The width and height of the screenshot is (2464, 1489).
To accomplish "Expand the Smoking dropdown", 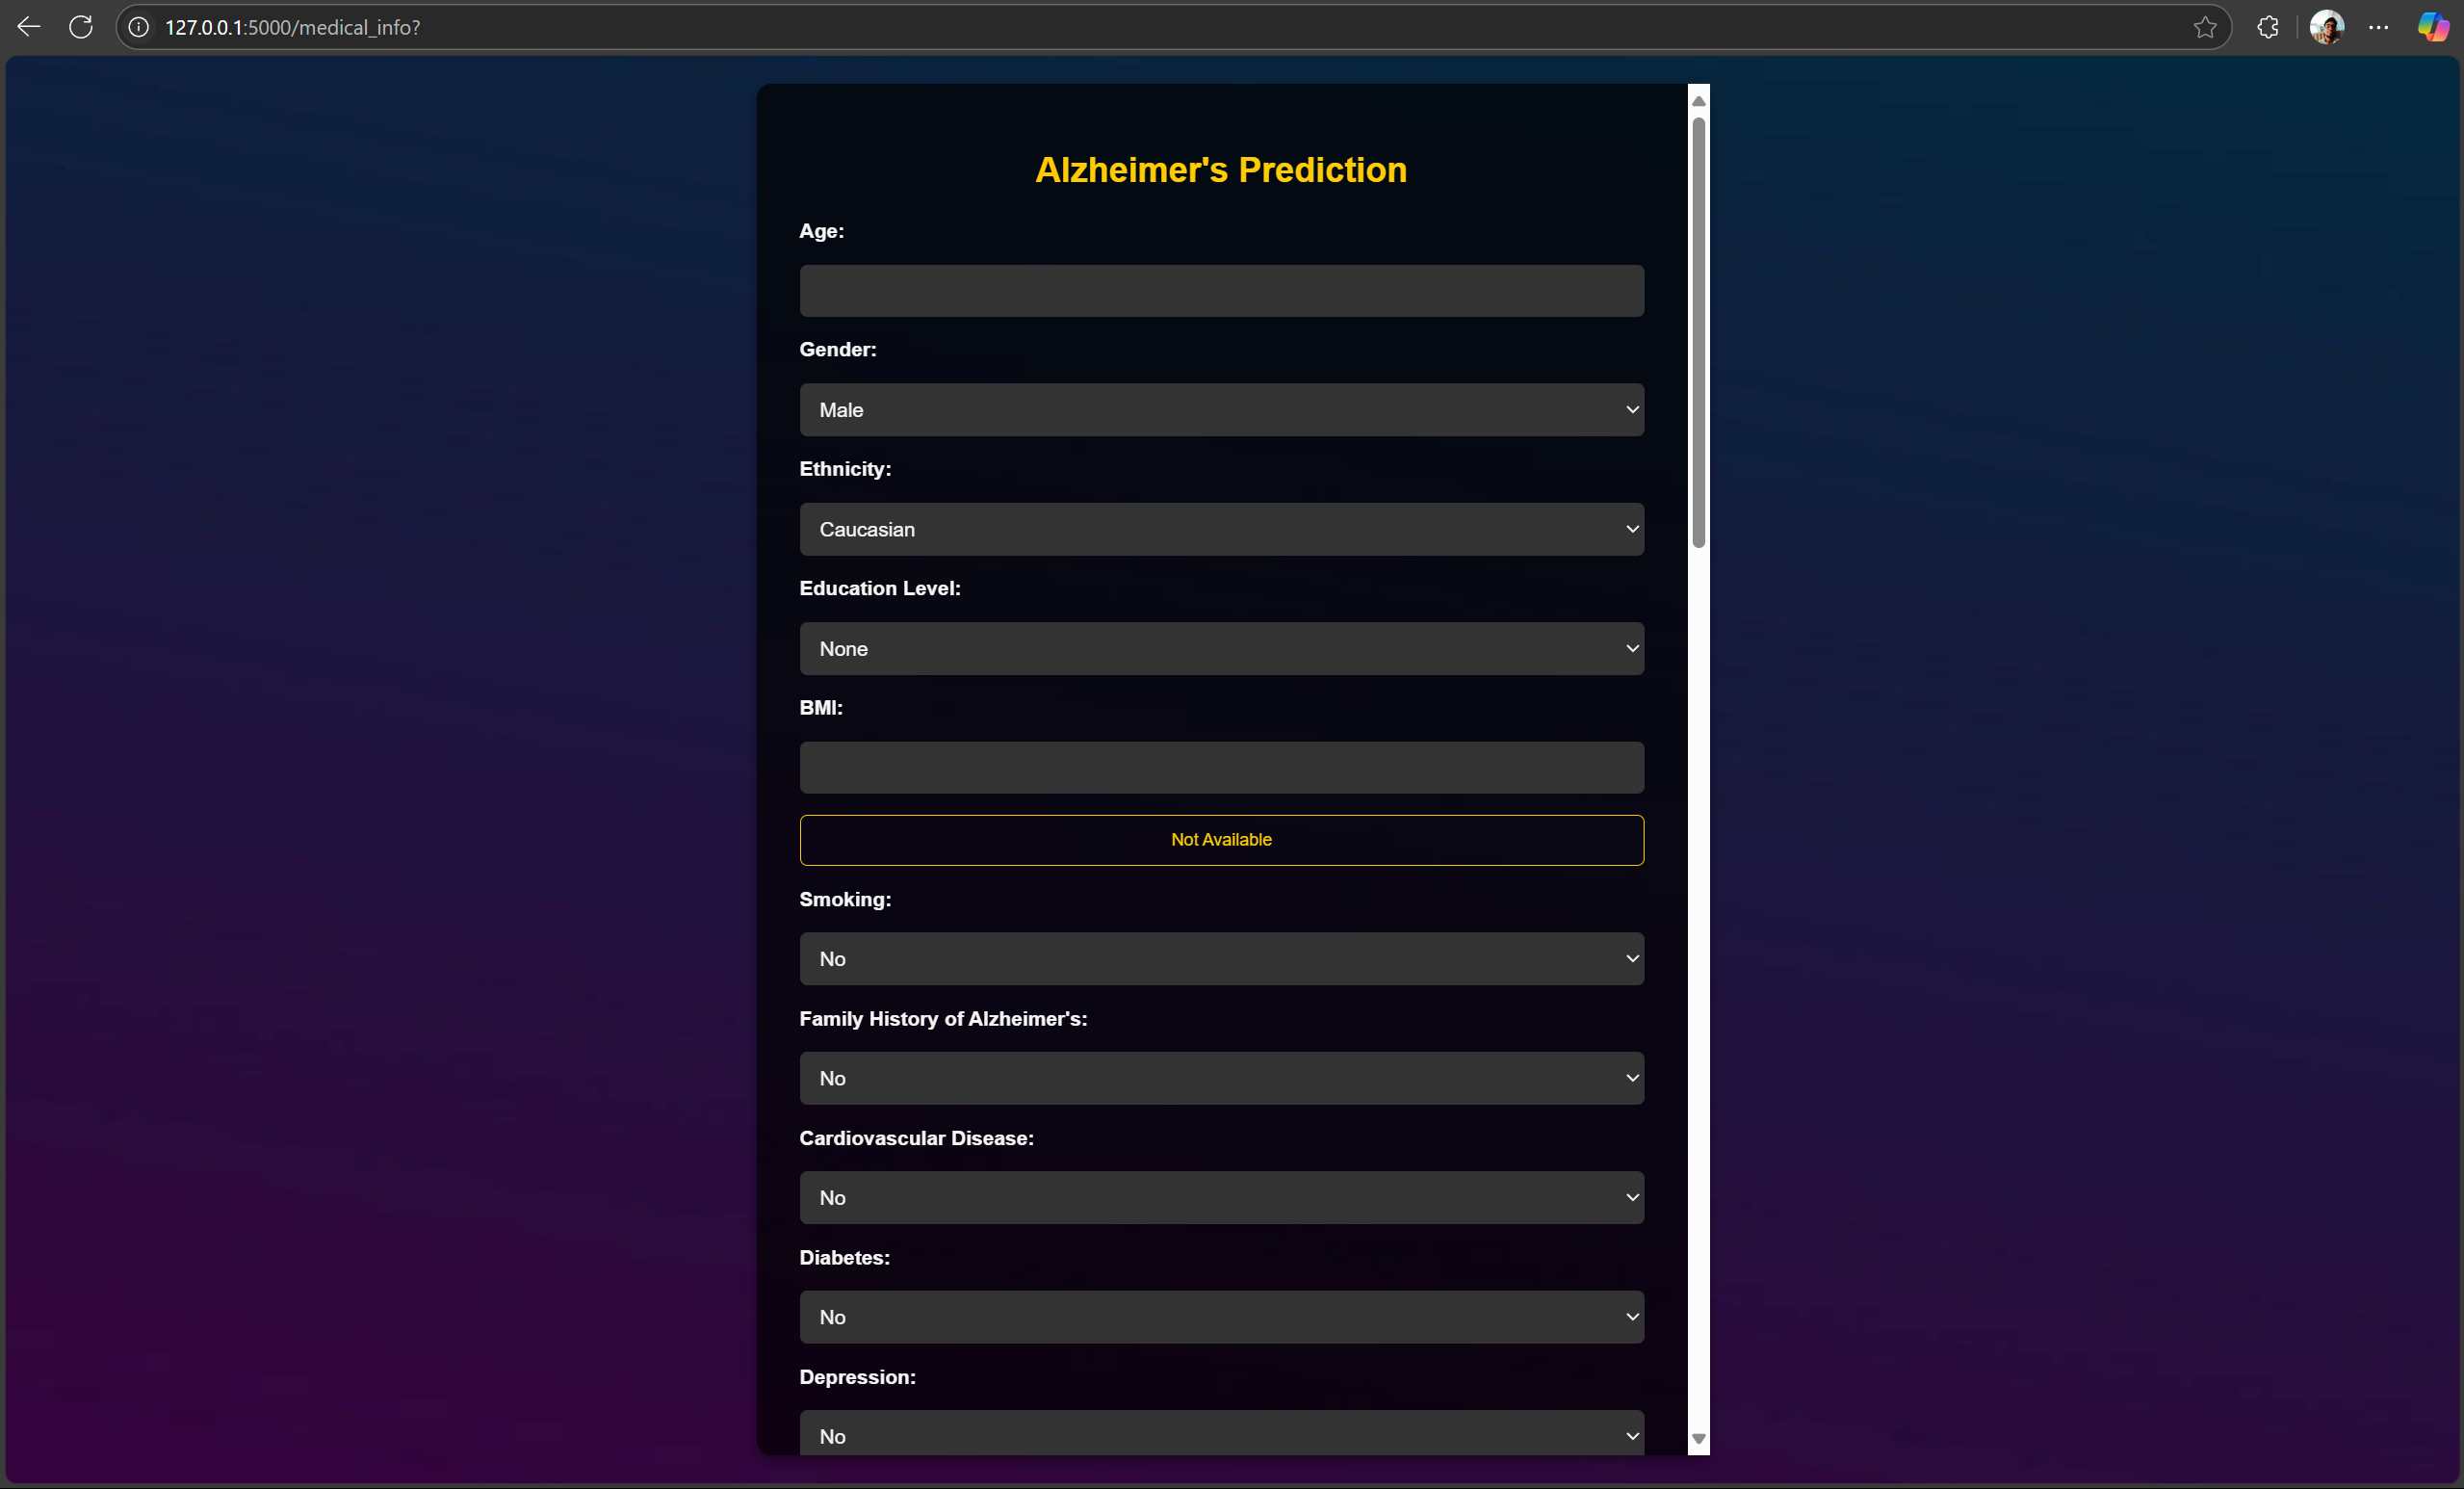I will [1221, 959].
